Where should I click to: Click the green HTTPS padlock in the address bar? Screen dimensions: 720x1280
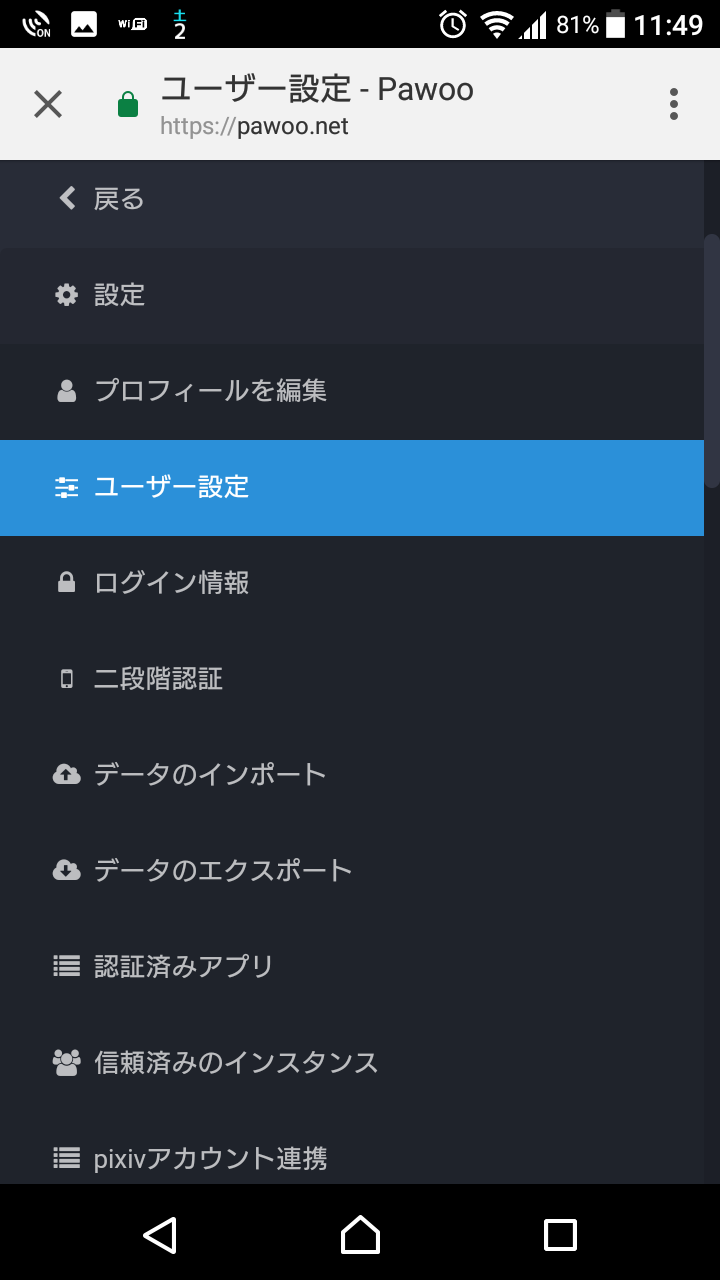(127, 104)
